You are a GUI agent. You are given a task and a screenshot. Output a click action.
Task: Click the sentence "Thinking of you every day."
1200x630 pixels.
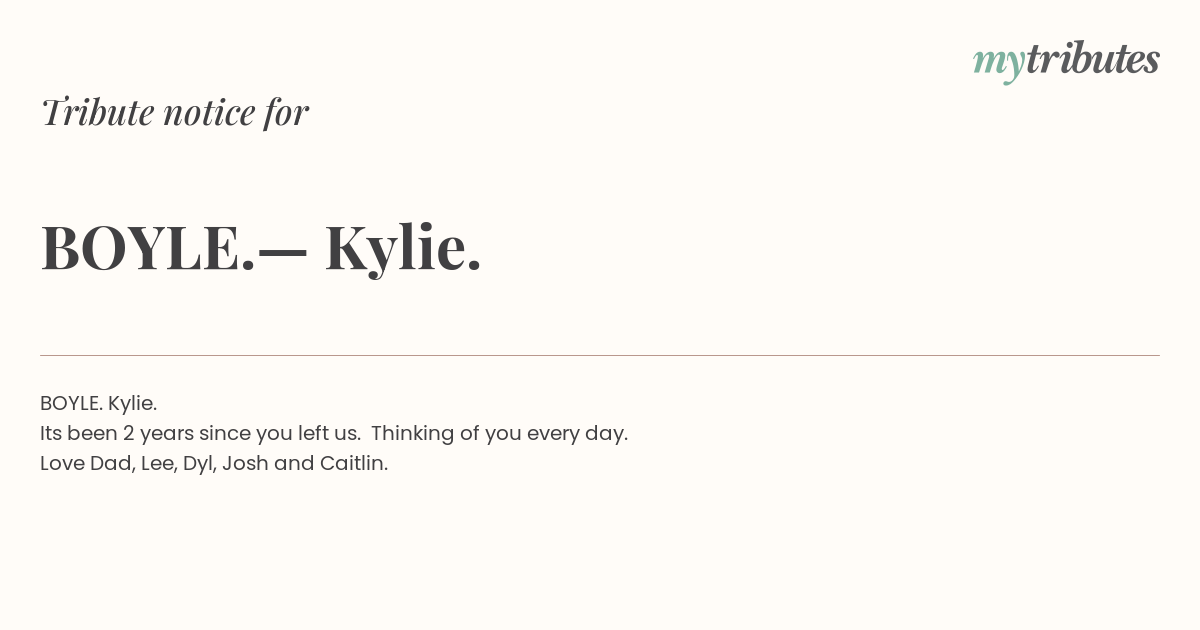point(499,433)
